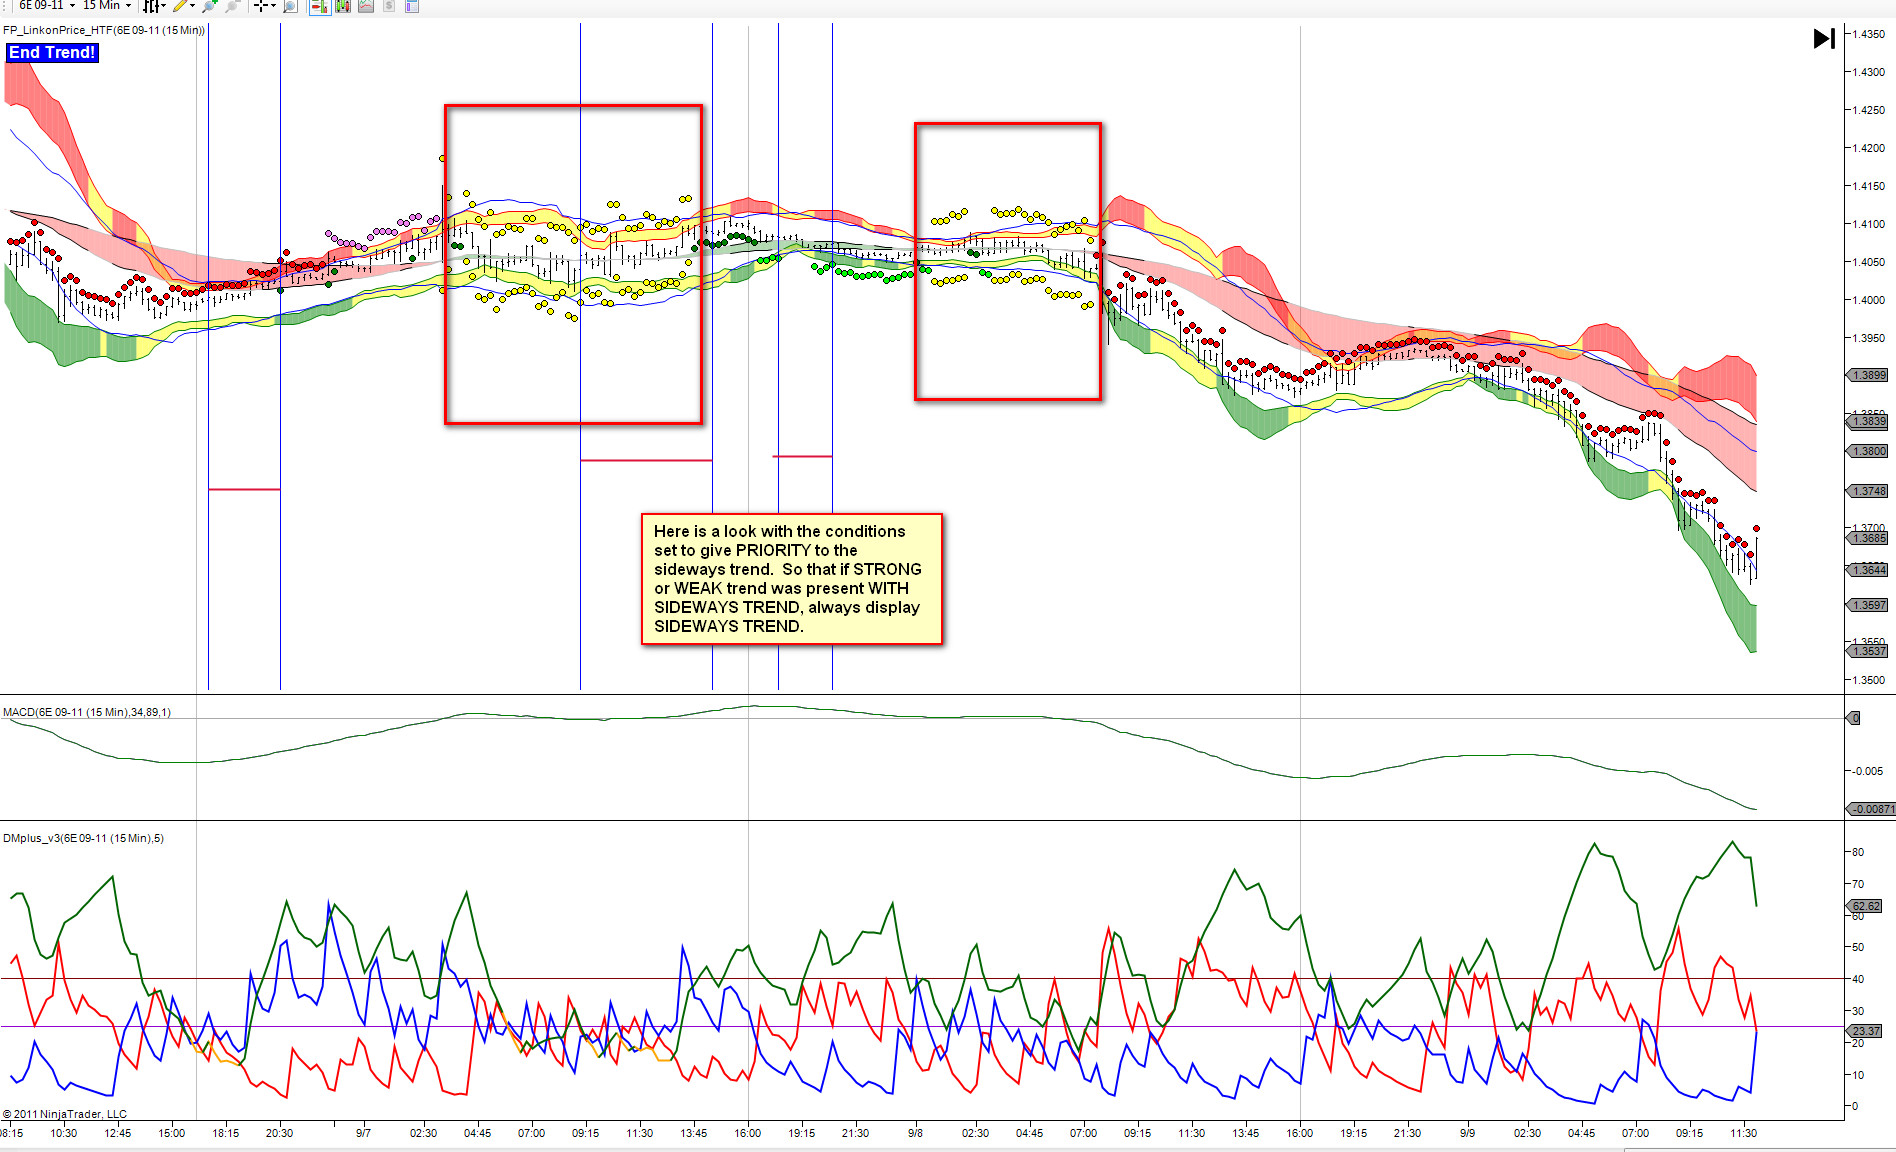Click the 1.3899 price marker
The image size is (1896, 1152).
[1867, 375]
